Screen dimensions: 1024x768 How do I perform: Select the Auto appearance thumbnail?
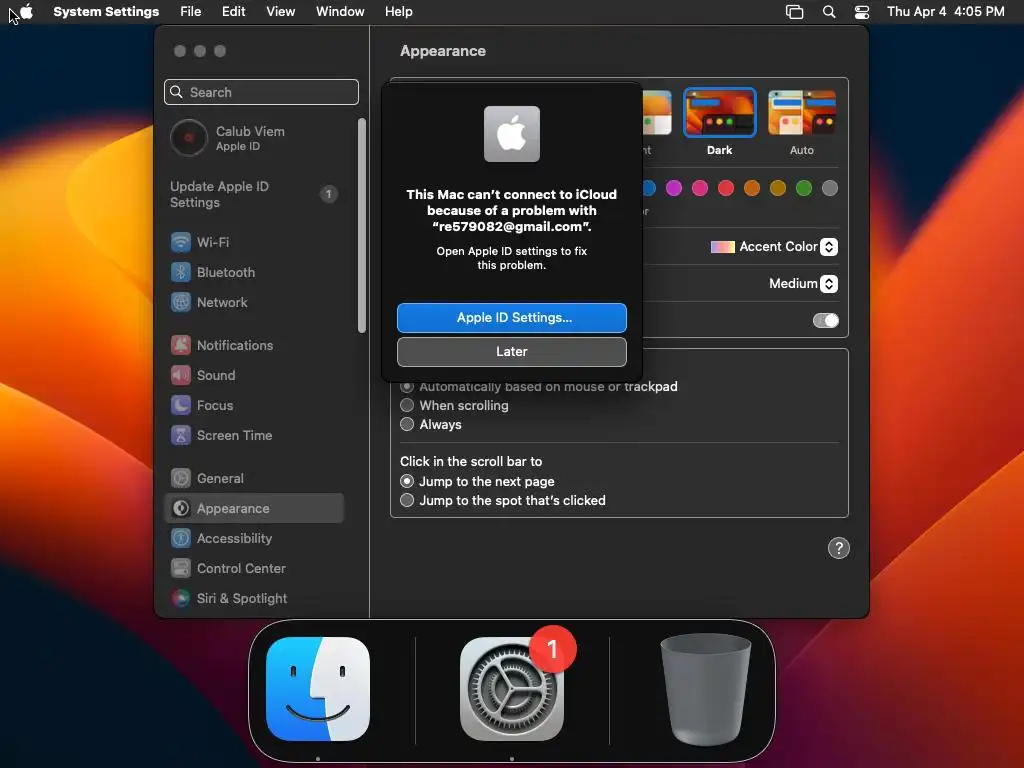[802, 112]
